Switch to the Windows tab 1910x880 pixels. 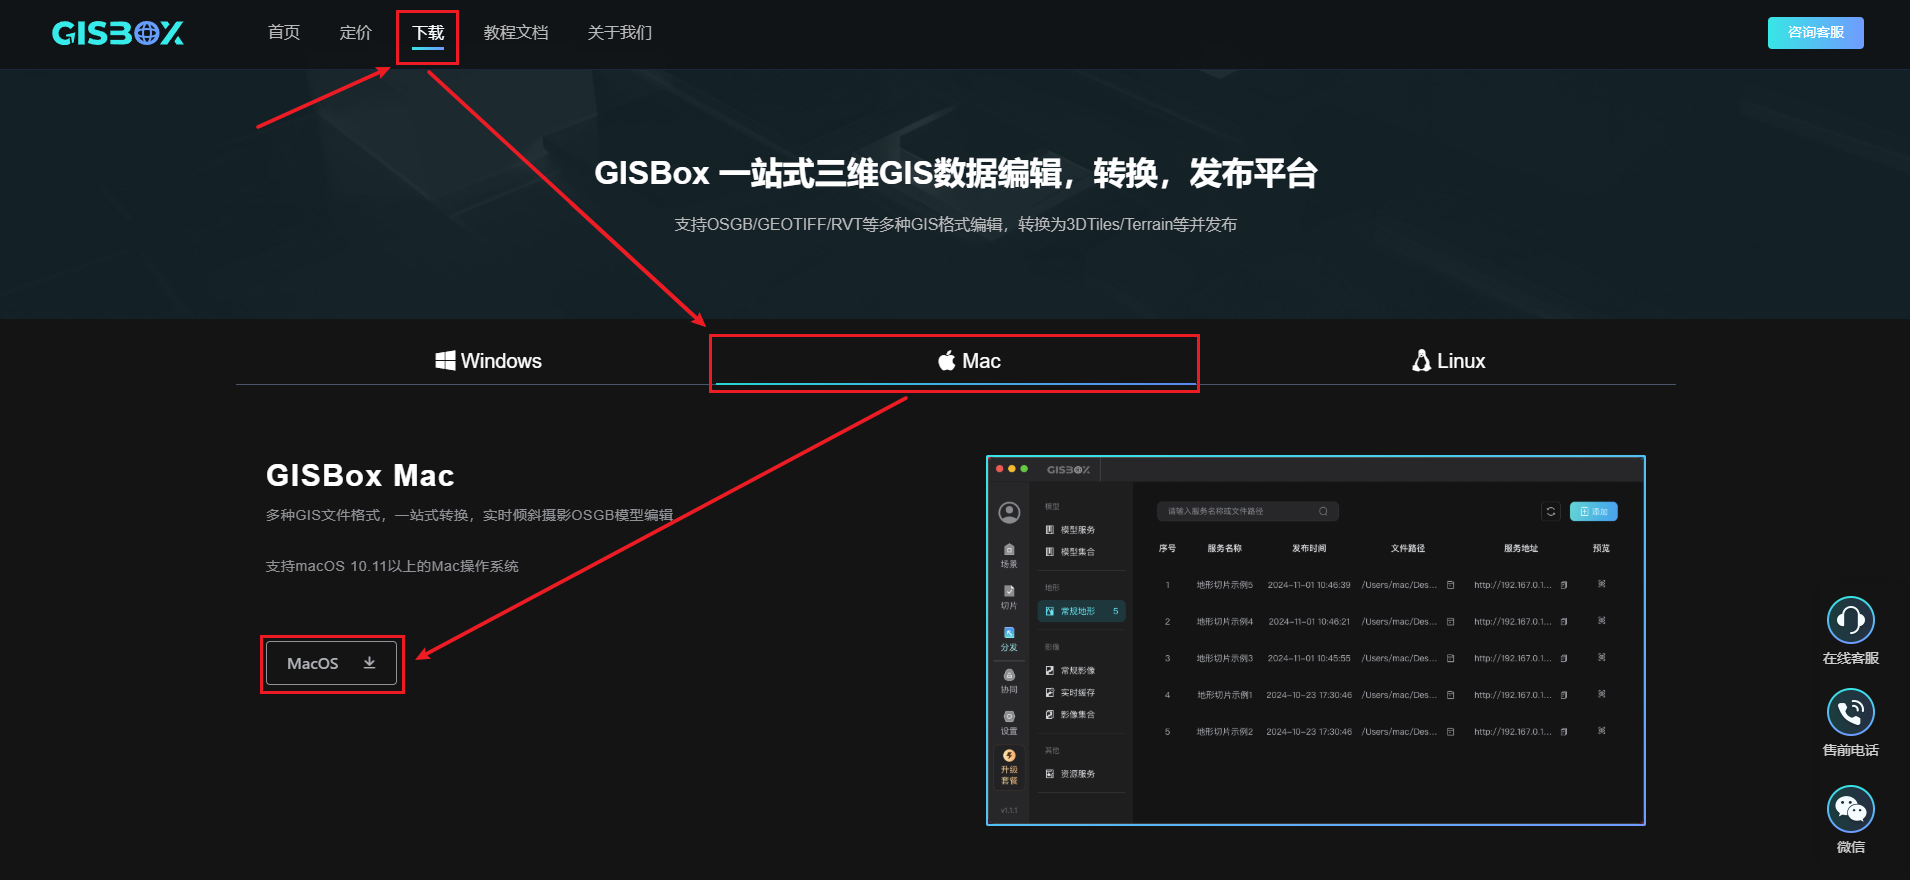pyautogui.click(x=489, y=361)
